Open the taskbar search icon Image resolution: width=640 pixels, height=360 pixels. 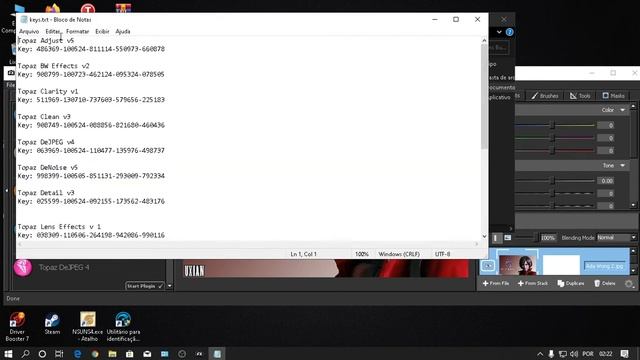tap(25, 353)
